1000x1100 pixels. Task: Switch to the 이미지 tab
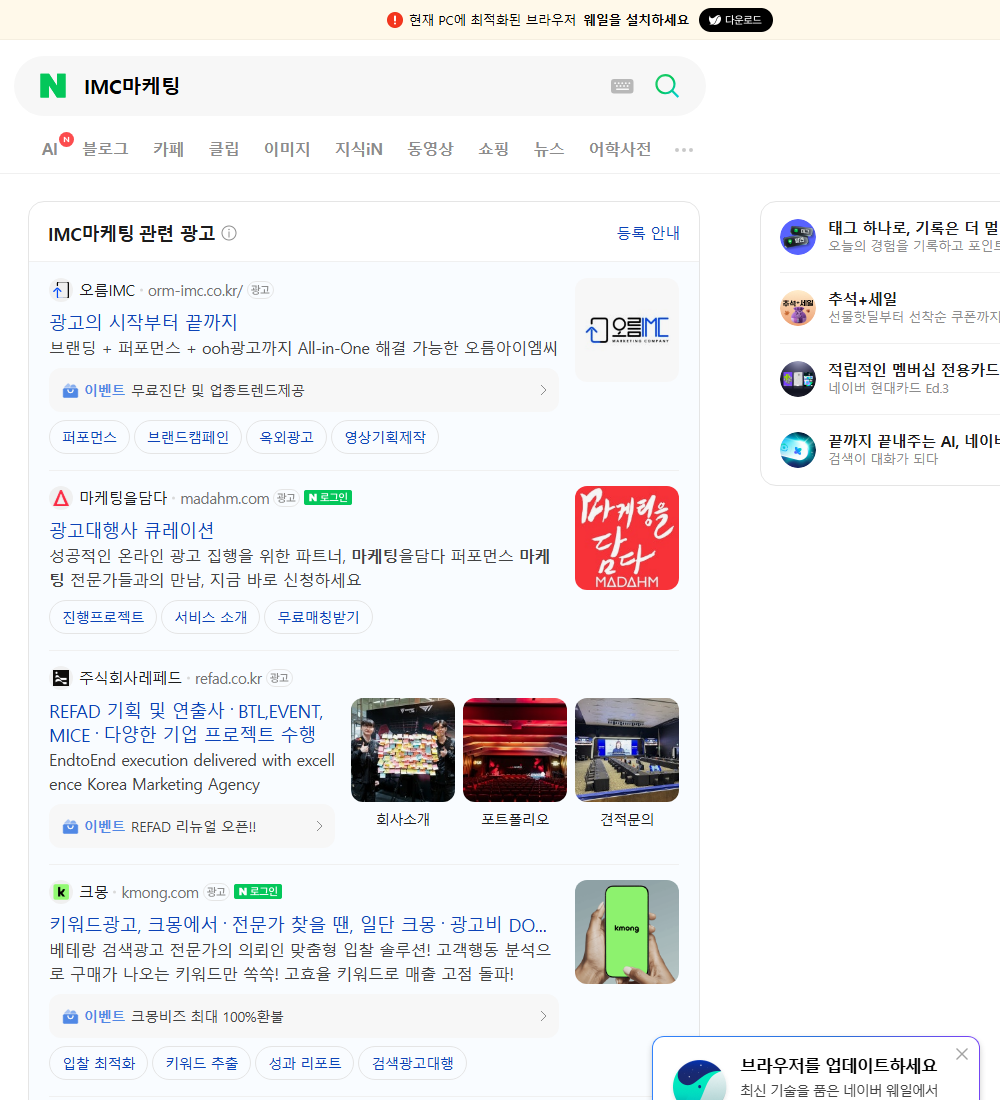tap(287, 149)
